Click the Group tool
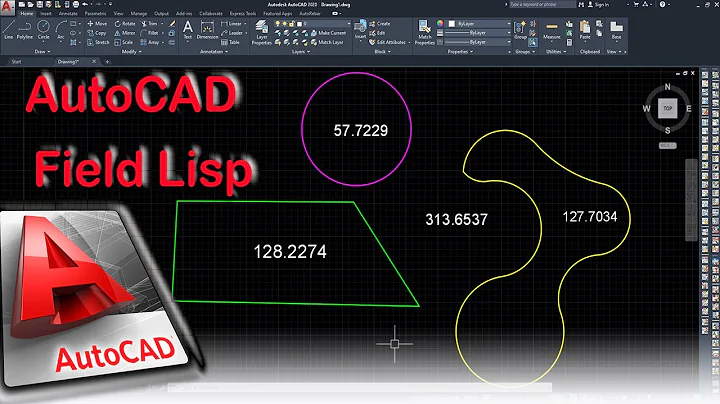Image resolution: width=720 pixels, height=404 pixels. pos(520,30)
